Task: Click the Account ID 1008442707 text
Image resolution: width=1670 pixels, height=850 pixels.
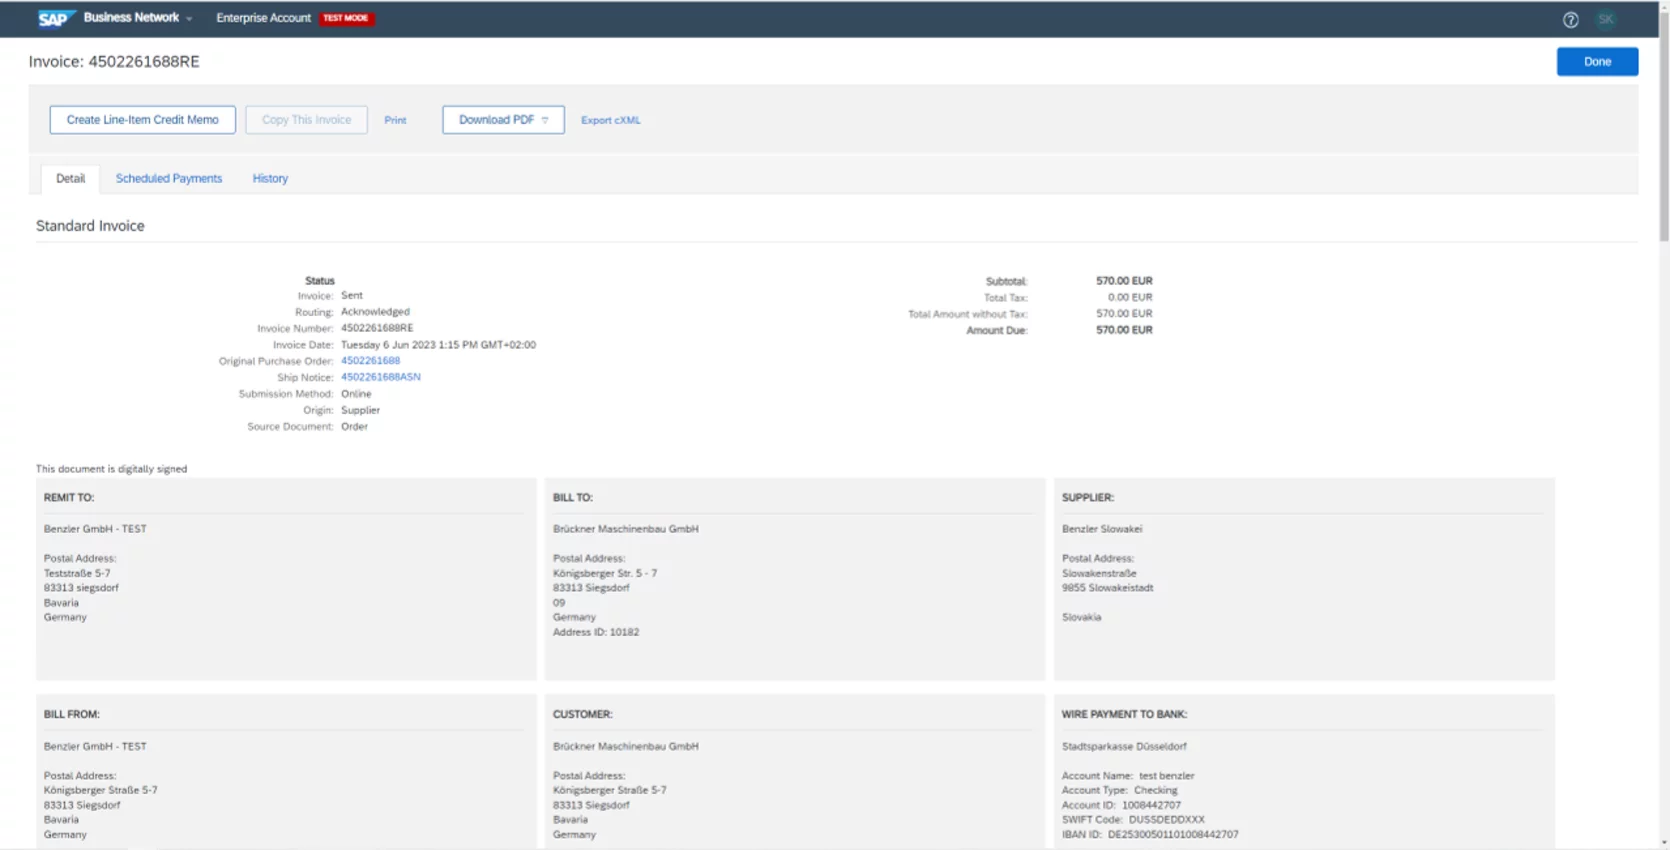Action: (x=1121, y=805)
